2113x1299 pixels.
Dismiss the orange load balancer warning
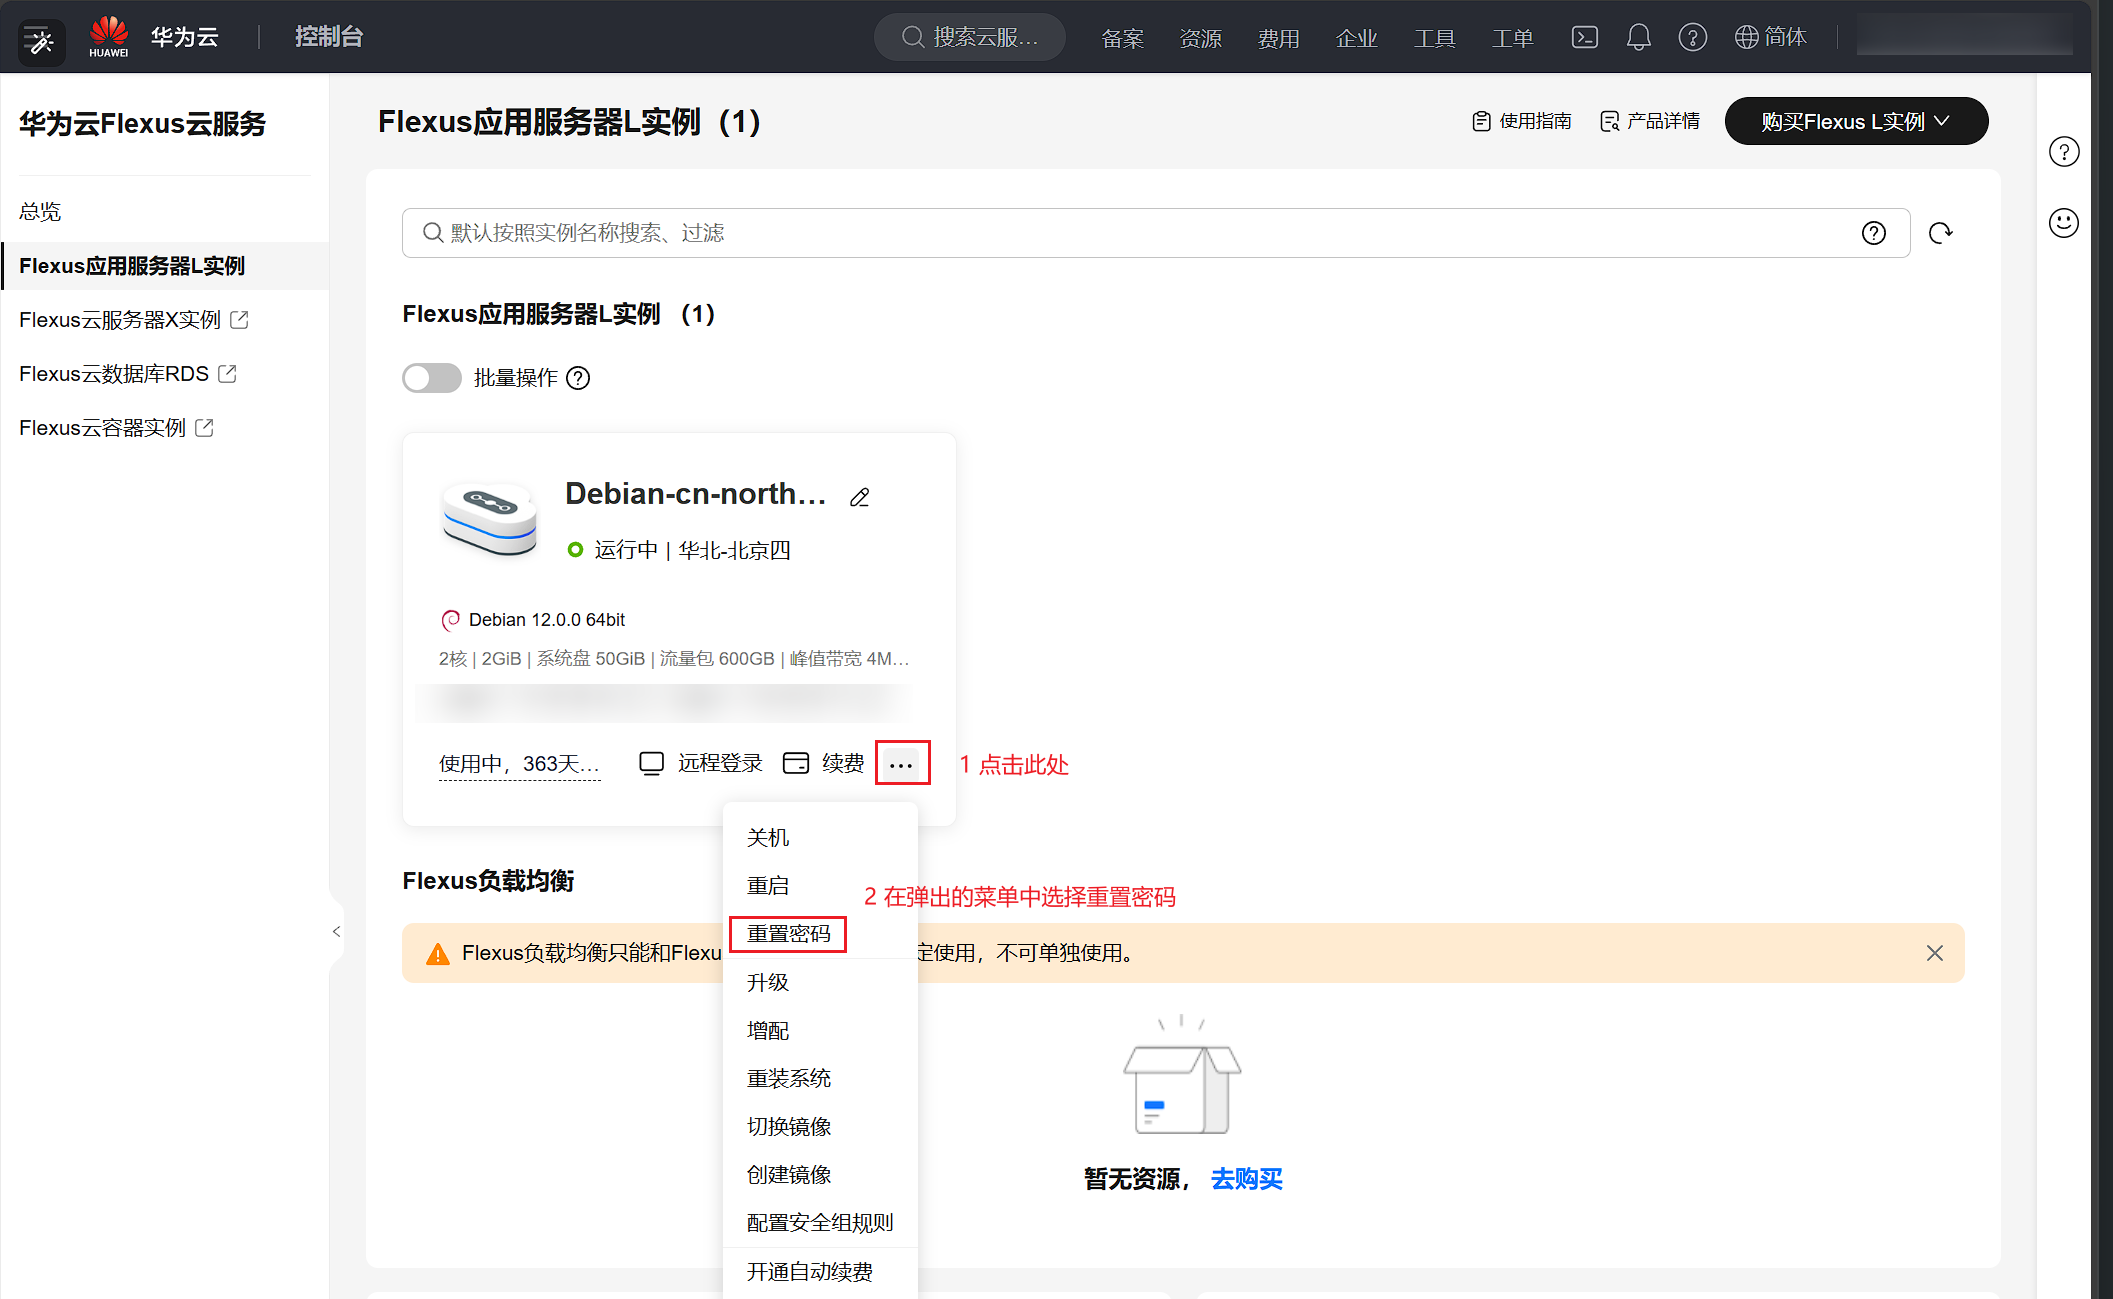(x=1934, y=953)
